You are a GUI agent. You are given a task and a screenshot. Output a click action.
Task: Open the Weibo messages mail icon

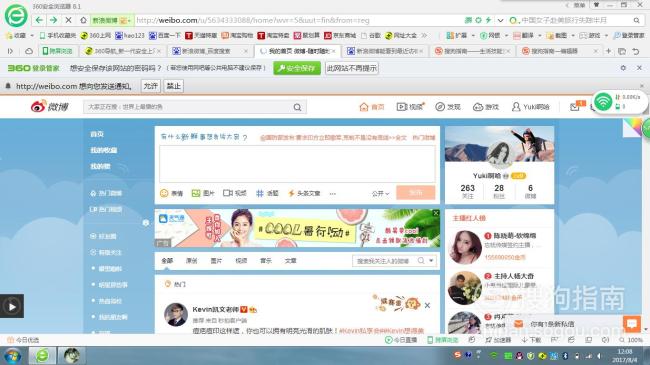[575, 107]
